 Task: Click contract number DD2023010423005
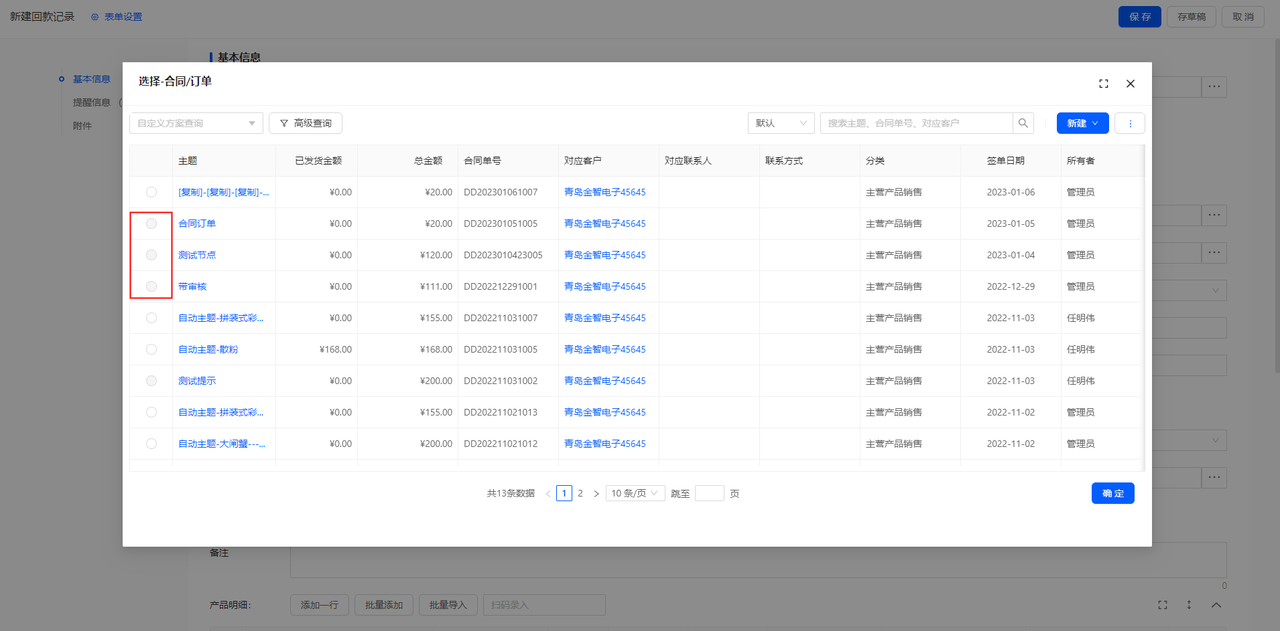point(503,255)
